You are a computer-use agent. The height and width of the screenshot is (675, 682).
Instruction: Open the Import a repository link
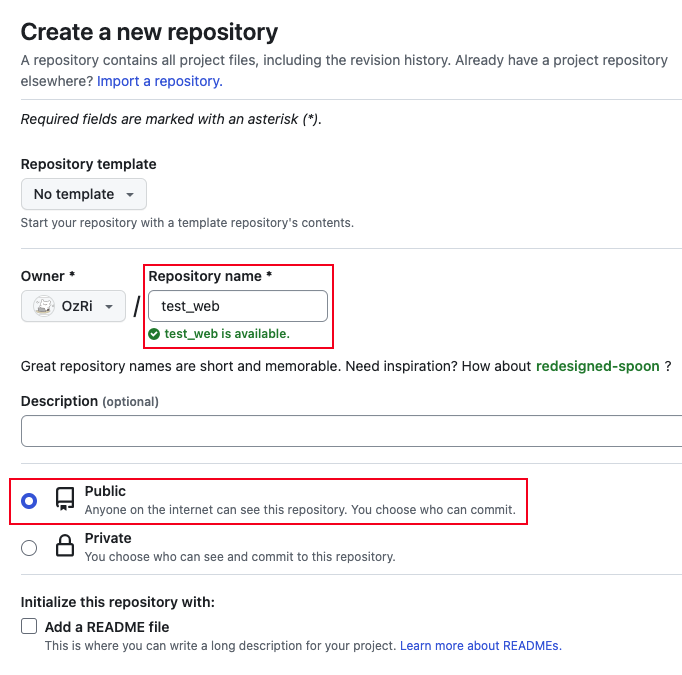(160, 81)
